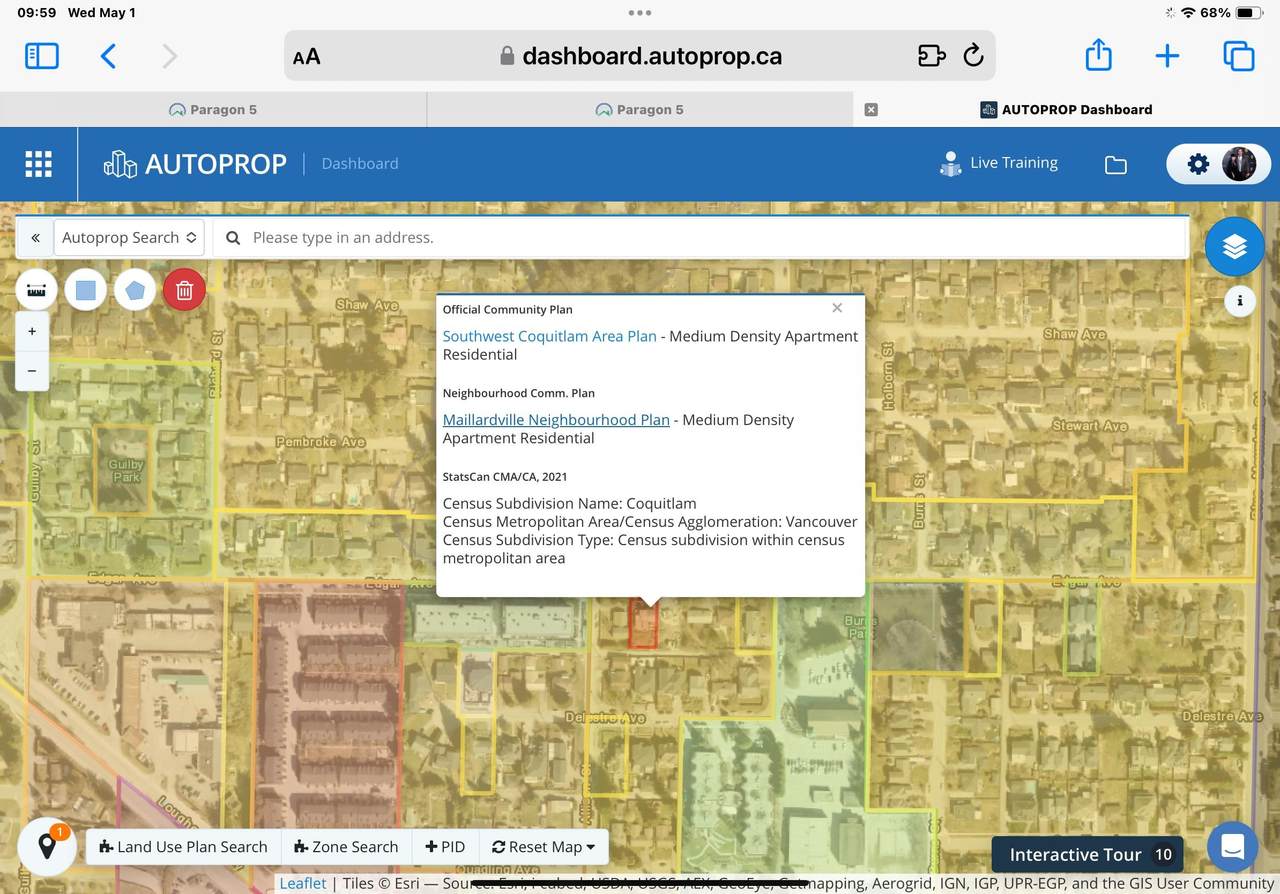
Task: Open the Leaflet attribution link
Action: point(303,883)
